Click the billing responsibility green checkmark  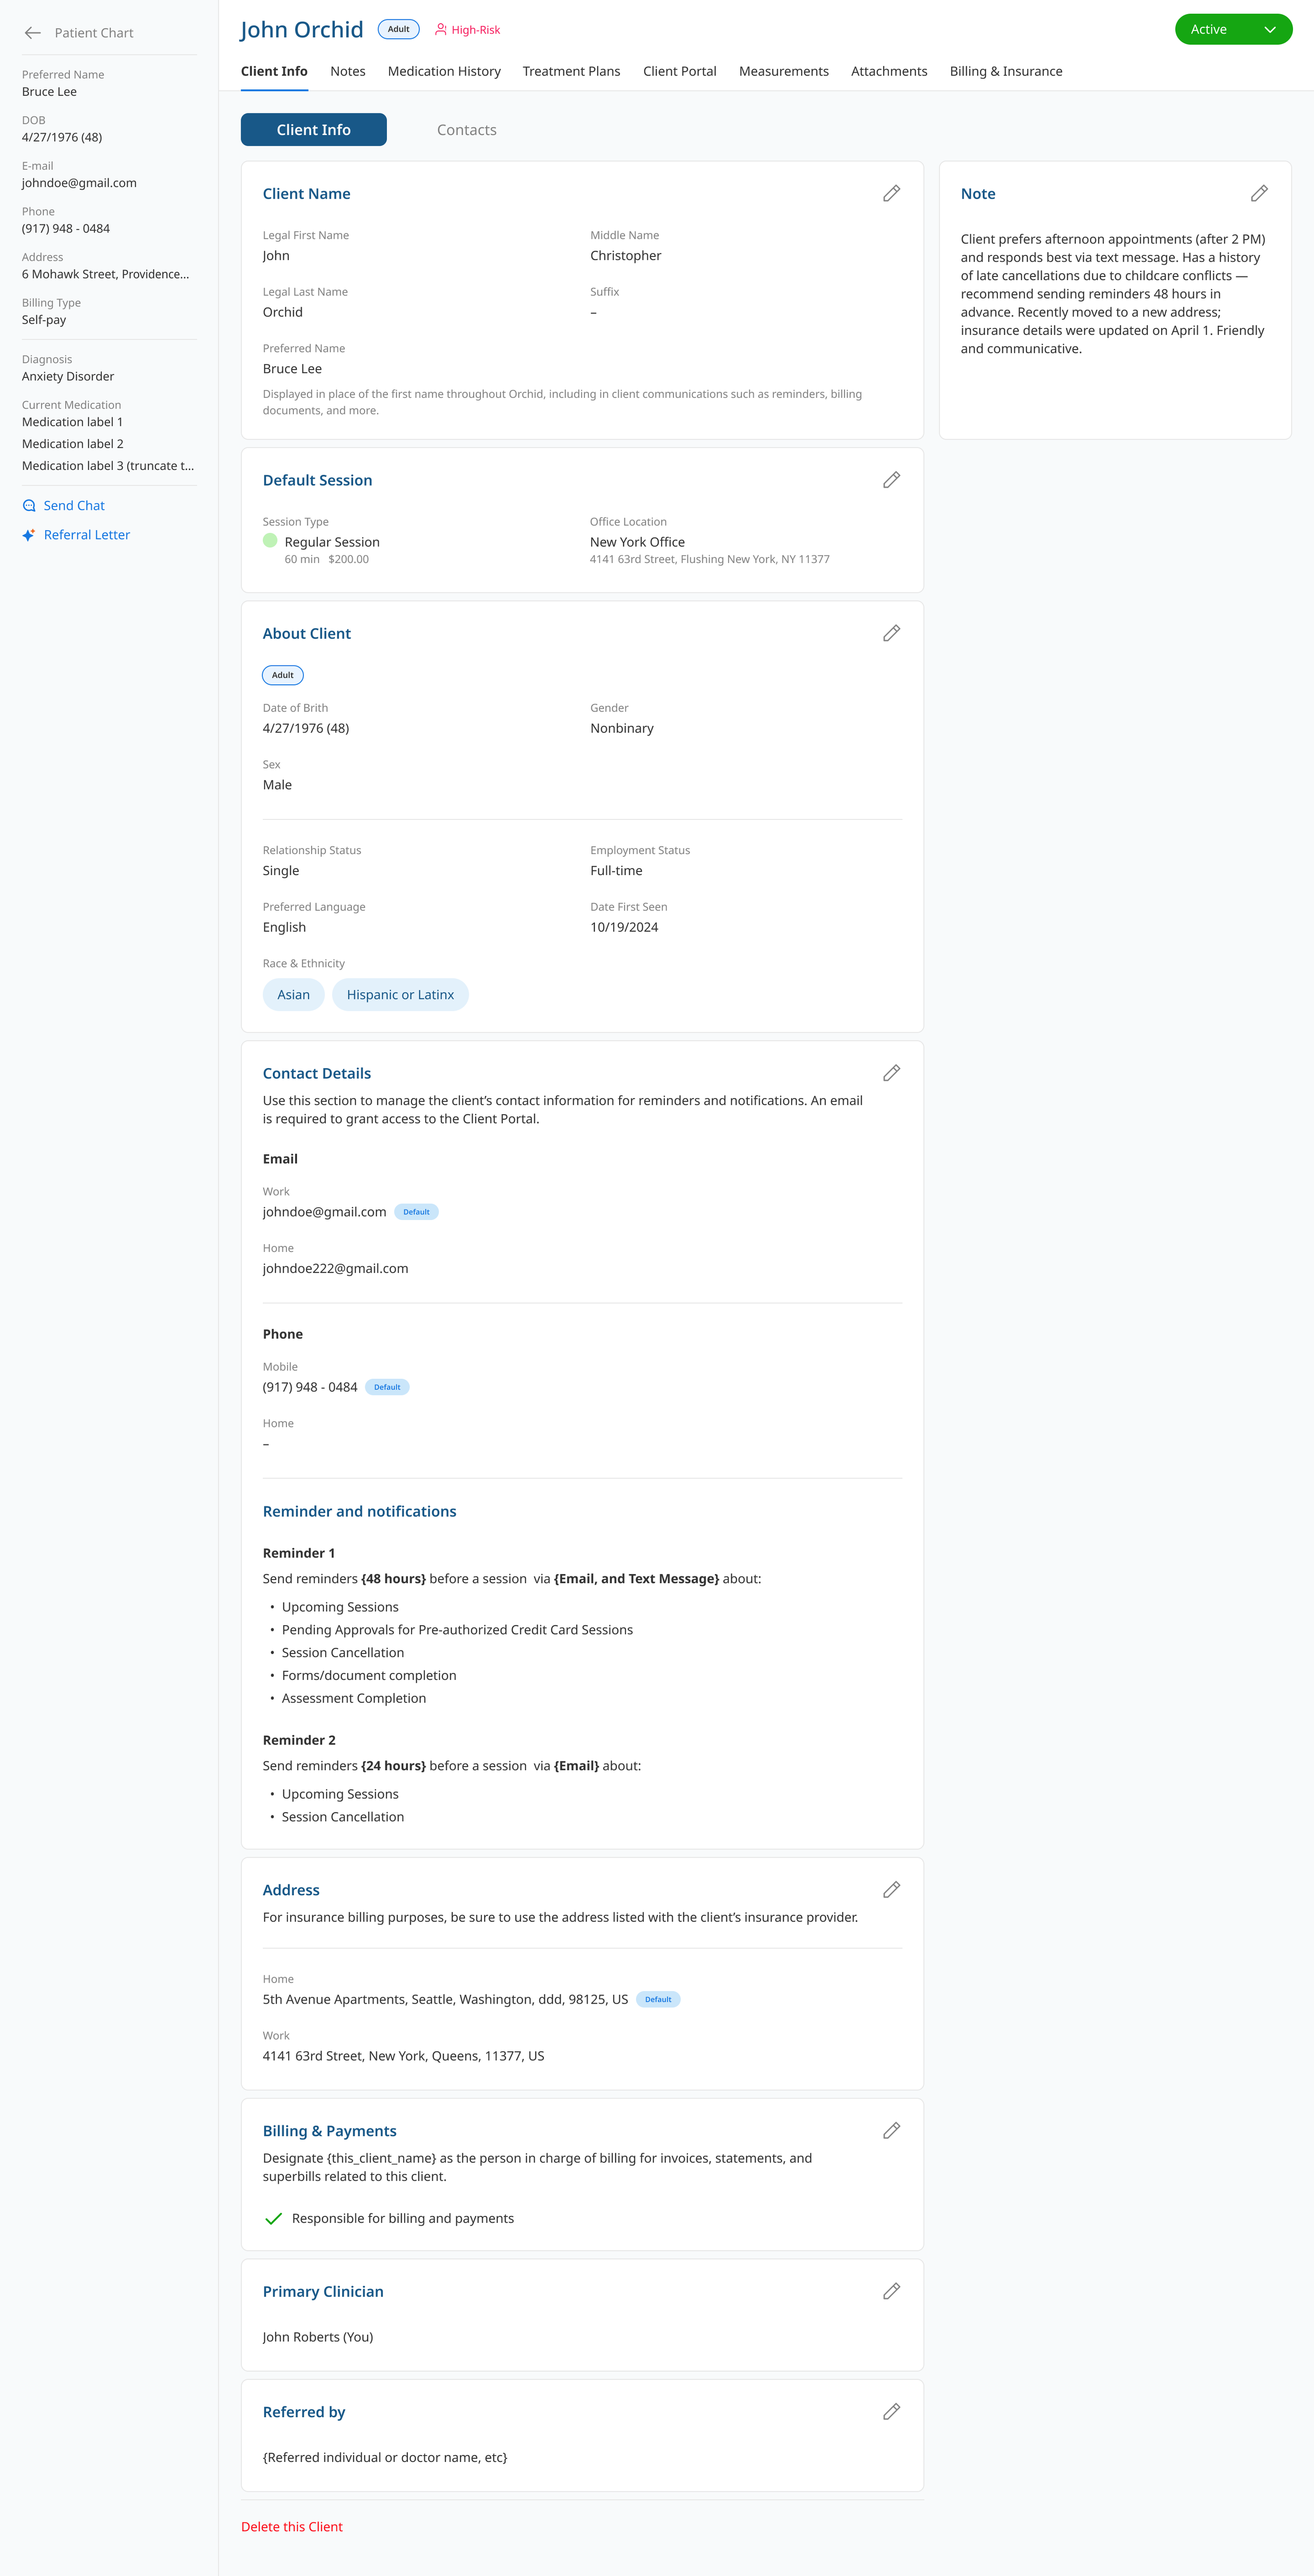point(273,2218)
